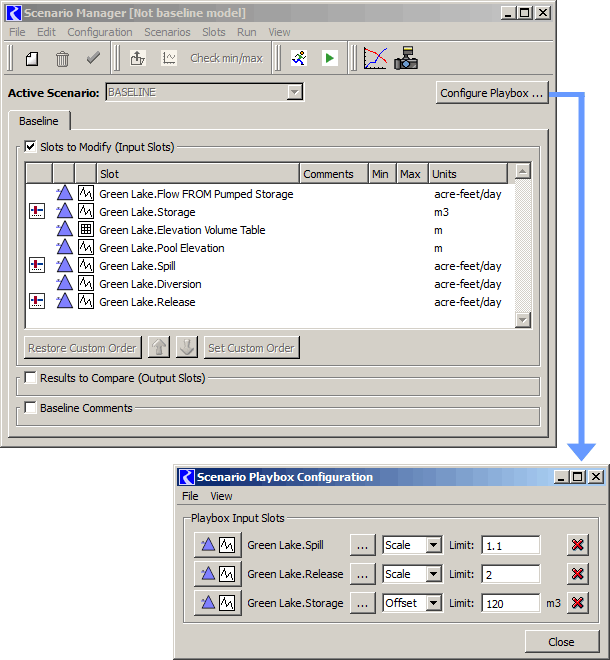The image size is (610, 660).
Task: Click the Comments column header
Action: tap(334, 173)
